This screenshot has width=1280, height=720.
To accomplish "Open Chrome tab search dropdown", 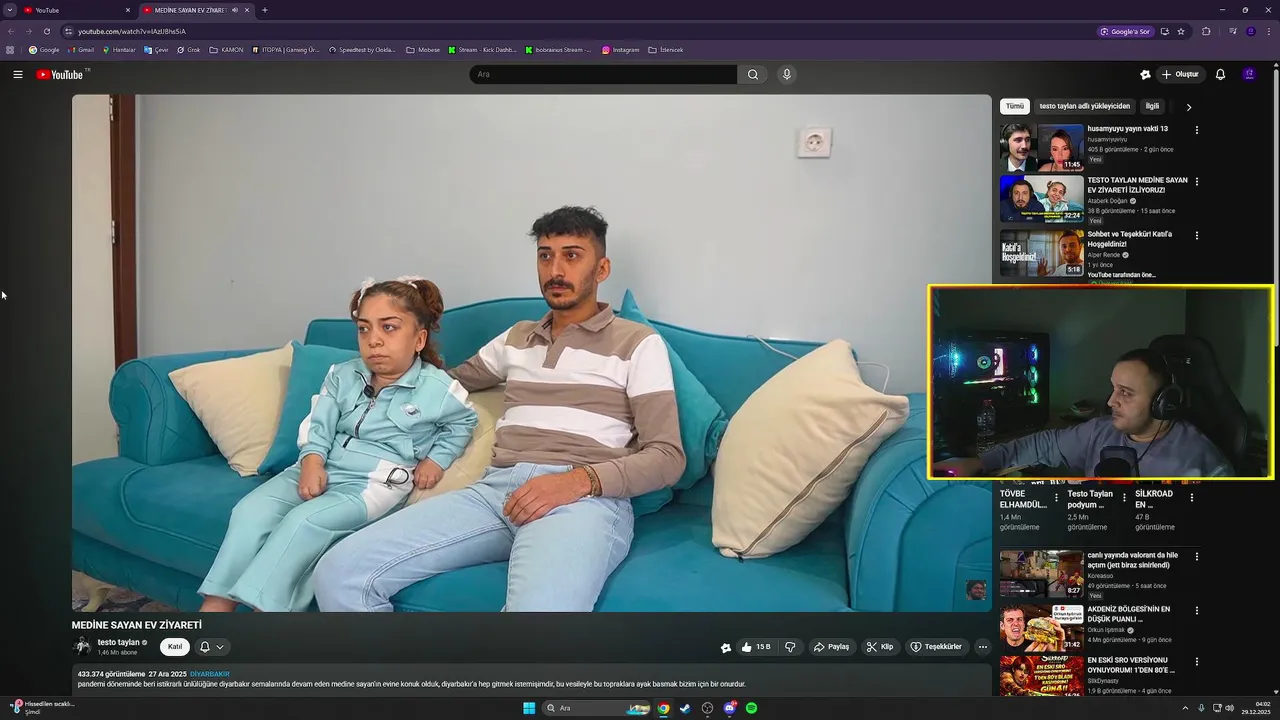I will pyautogui.click(x=10, y=10).
